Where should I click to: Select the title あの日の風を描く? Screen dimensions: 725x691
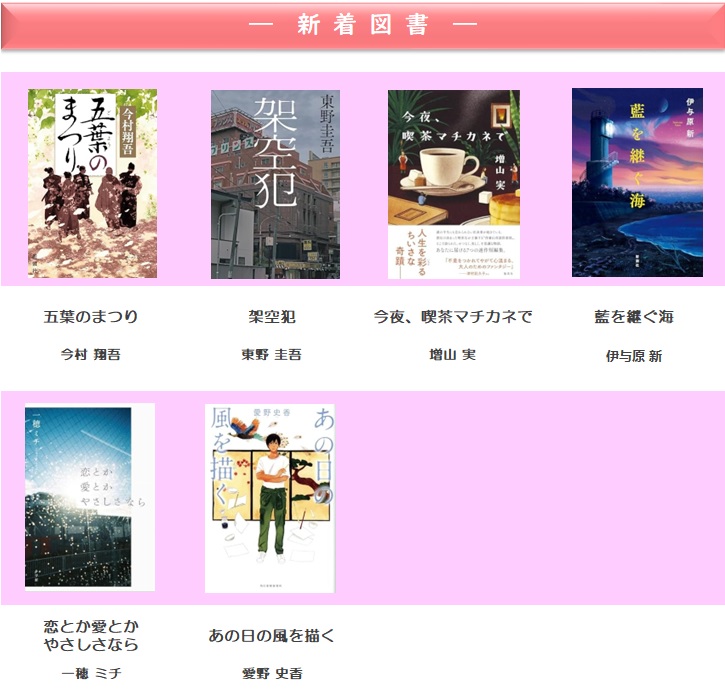271,635
